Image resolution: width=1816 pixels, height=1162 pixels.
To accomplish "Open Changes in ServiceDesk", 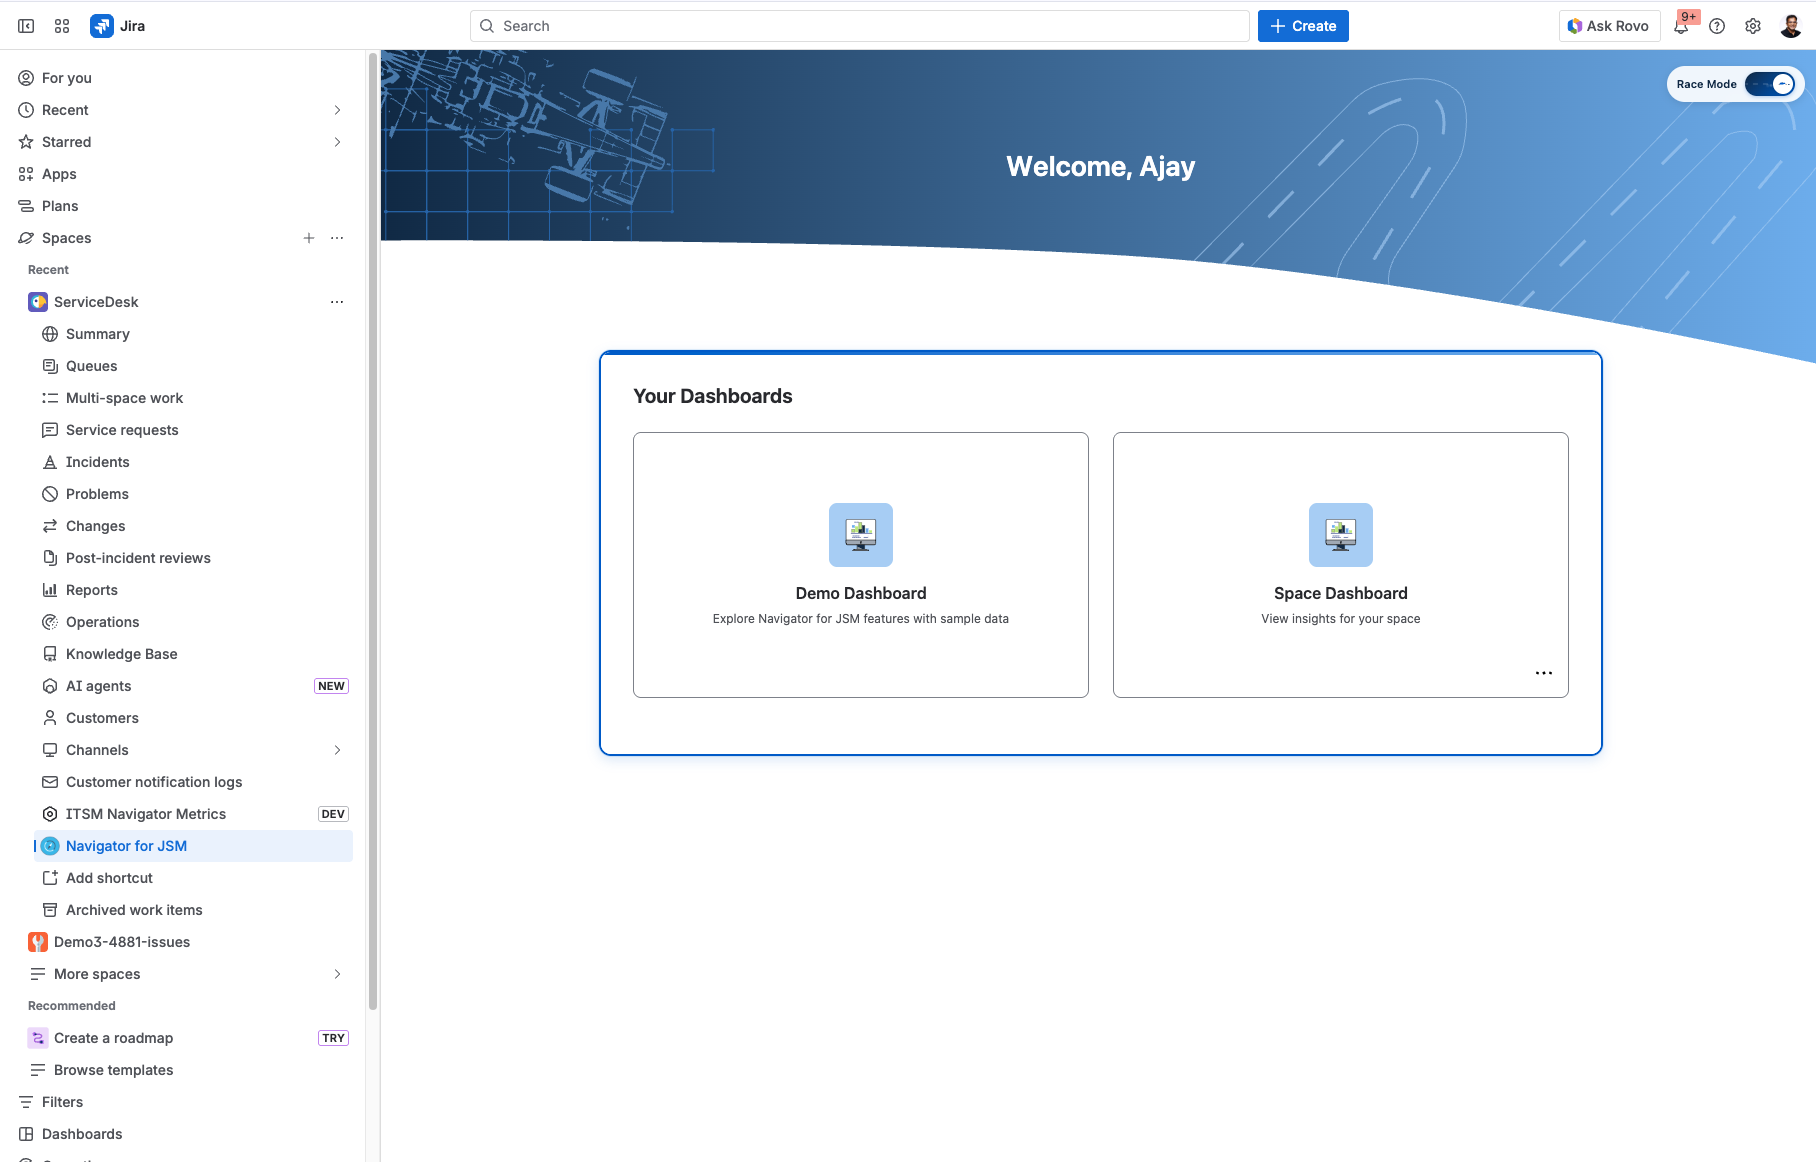I will coord(194,526).
